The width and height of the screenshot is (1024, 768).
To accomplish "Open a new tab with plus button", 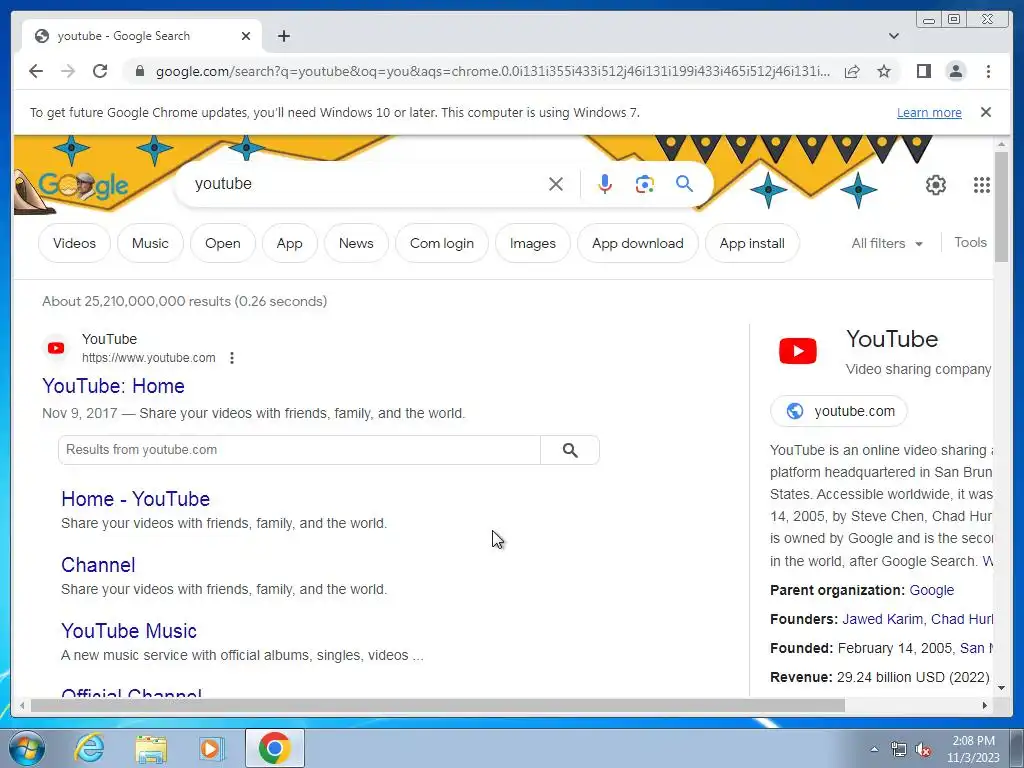I will (283, 36).
